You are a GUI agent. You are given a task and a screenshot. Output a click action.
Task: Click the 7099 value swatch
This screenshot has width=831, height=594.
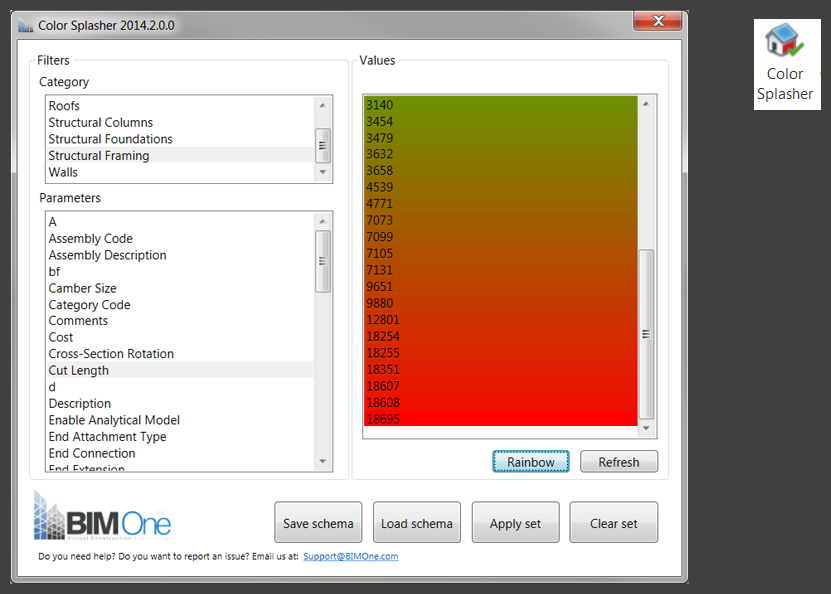click(500, 237)
